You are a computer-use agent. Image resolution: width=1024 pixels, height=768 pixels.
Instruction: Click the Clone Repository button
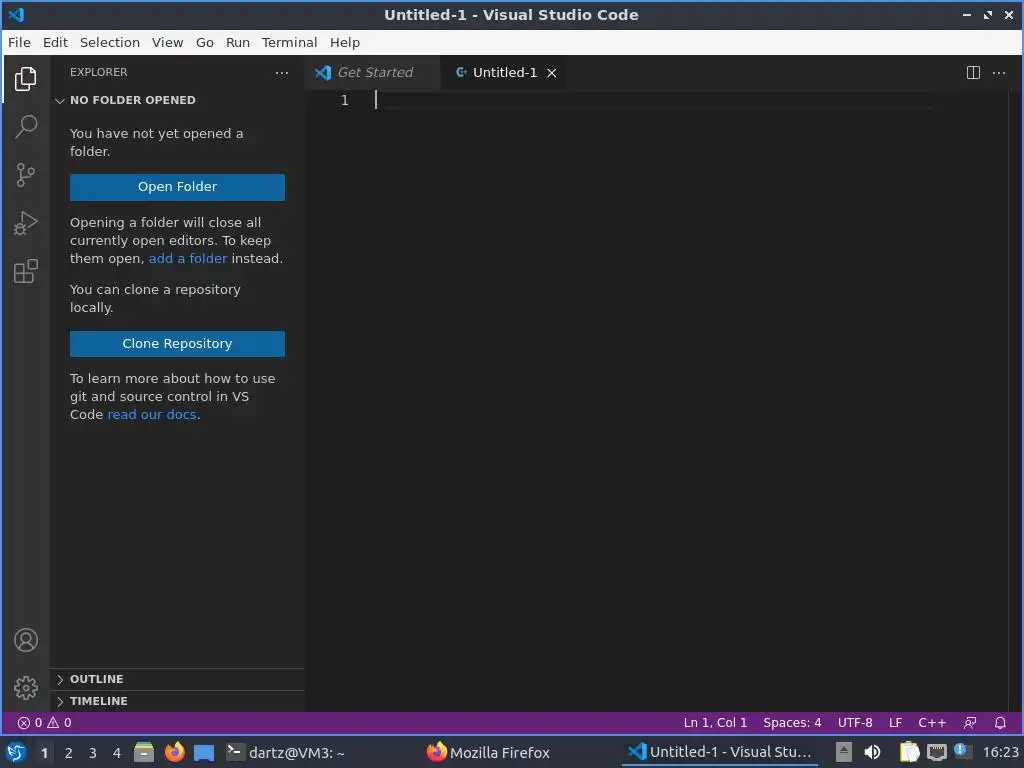point(177,344)
